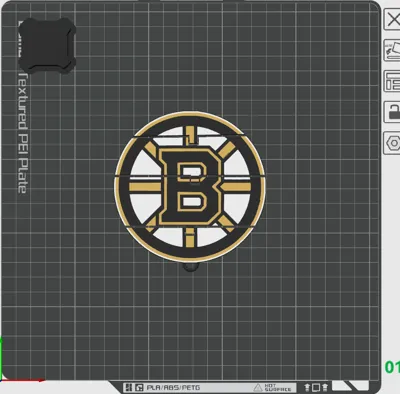Click the hot surface warning triangle
This screenshot has width=400, height=394.
tap(258, 388)
